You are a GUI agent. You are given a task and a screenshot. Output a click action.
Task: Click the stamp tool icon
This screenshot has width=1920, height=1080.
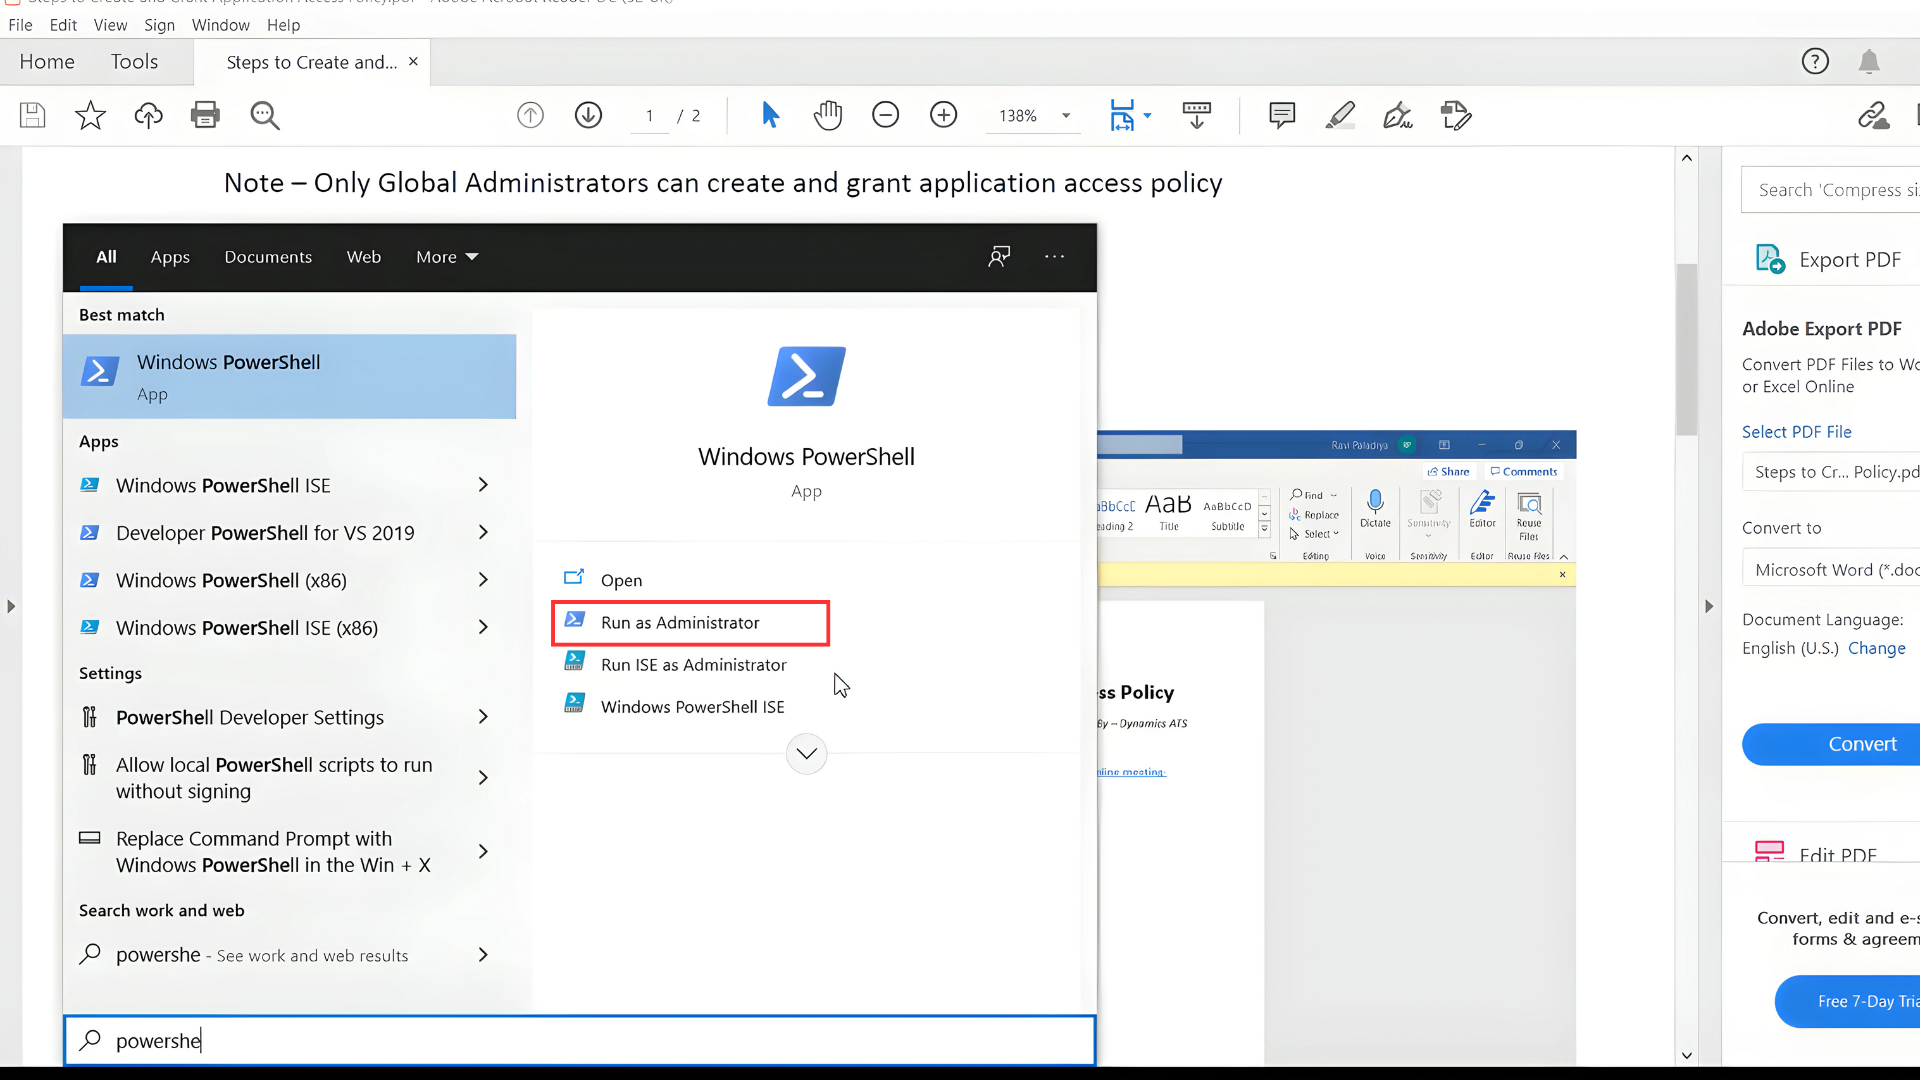pyautogui.click(x=1456, y=115)
